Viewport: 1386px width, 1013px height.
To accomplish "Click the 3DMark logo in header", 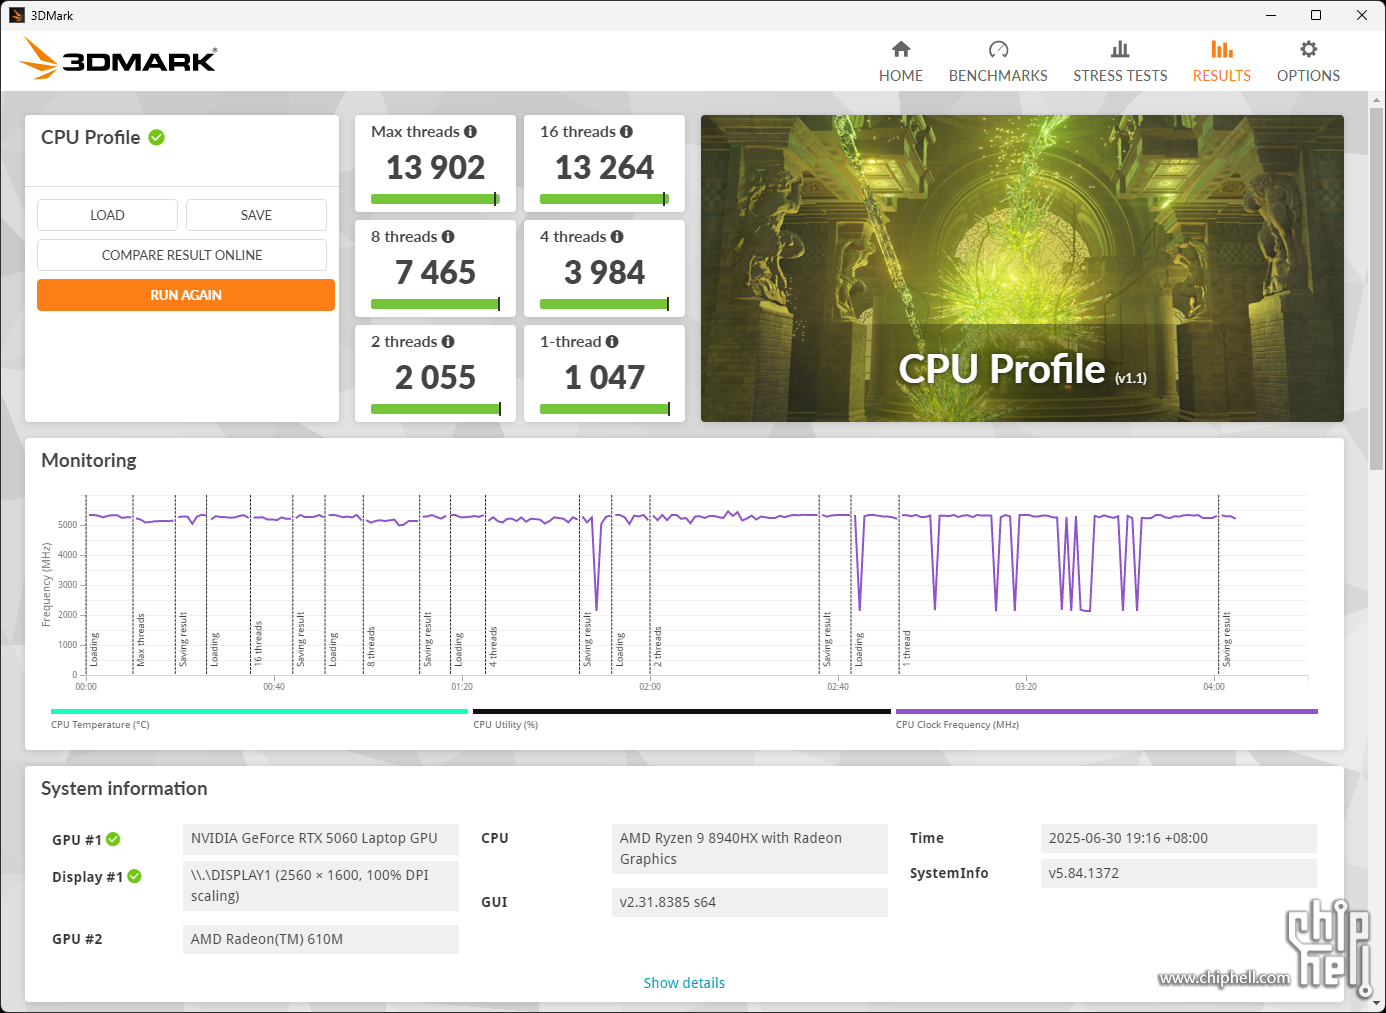I will coord(118,58).
